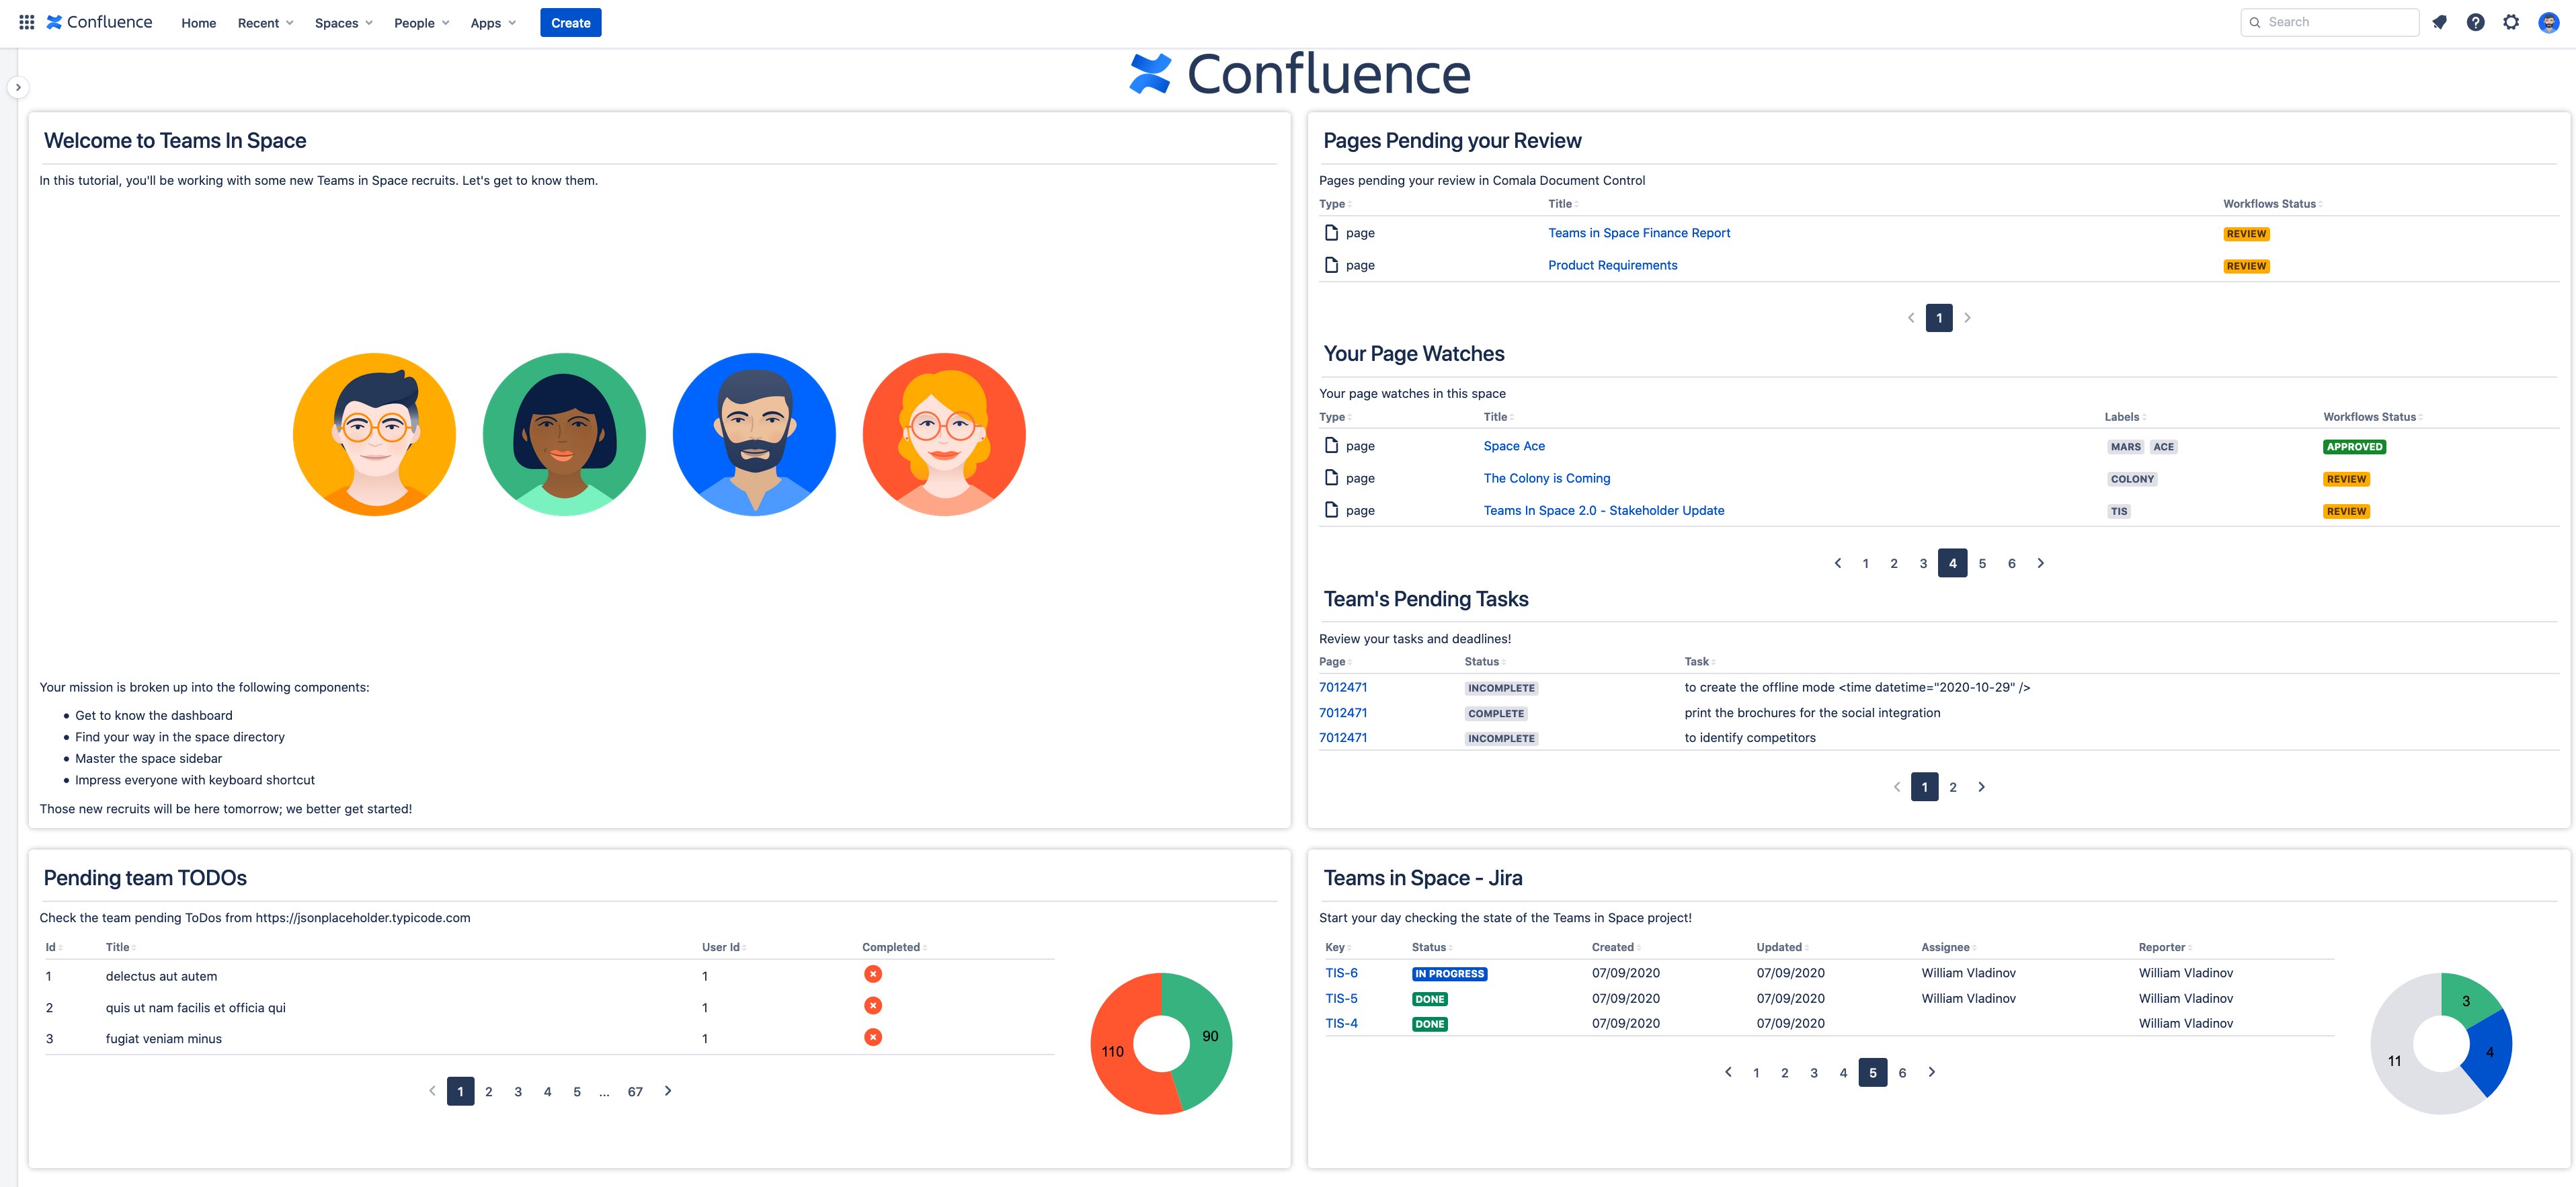This screenshot has height=1187, width=2576.
Task: Open the Recent dropdown menu
Action: (265, 23)
